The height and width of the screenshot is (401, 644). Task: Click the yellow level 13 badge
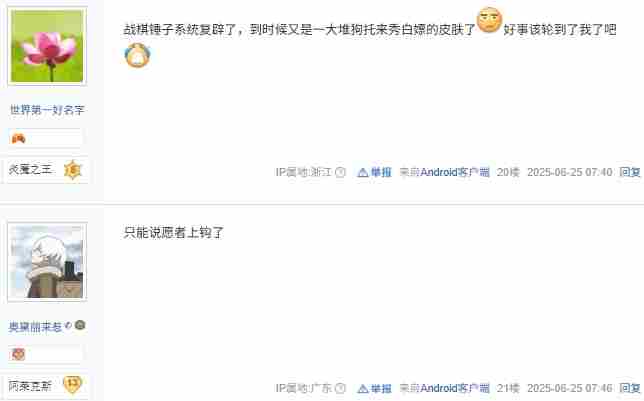pyautogui.click(x=73, y=385)
